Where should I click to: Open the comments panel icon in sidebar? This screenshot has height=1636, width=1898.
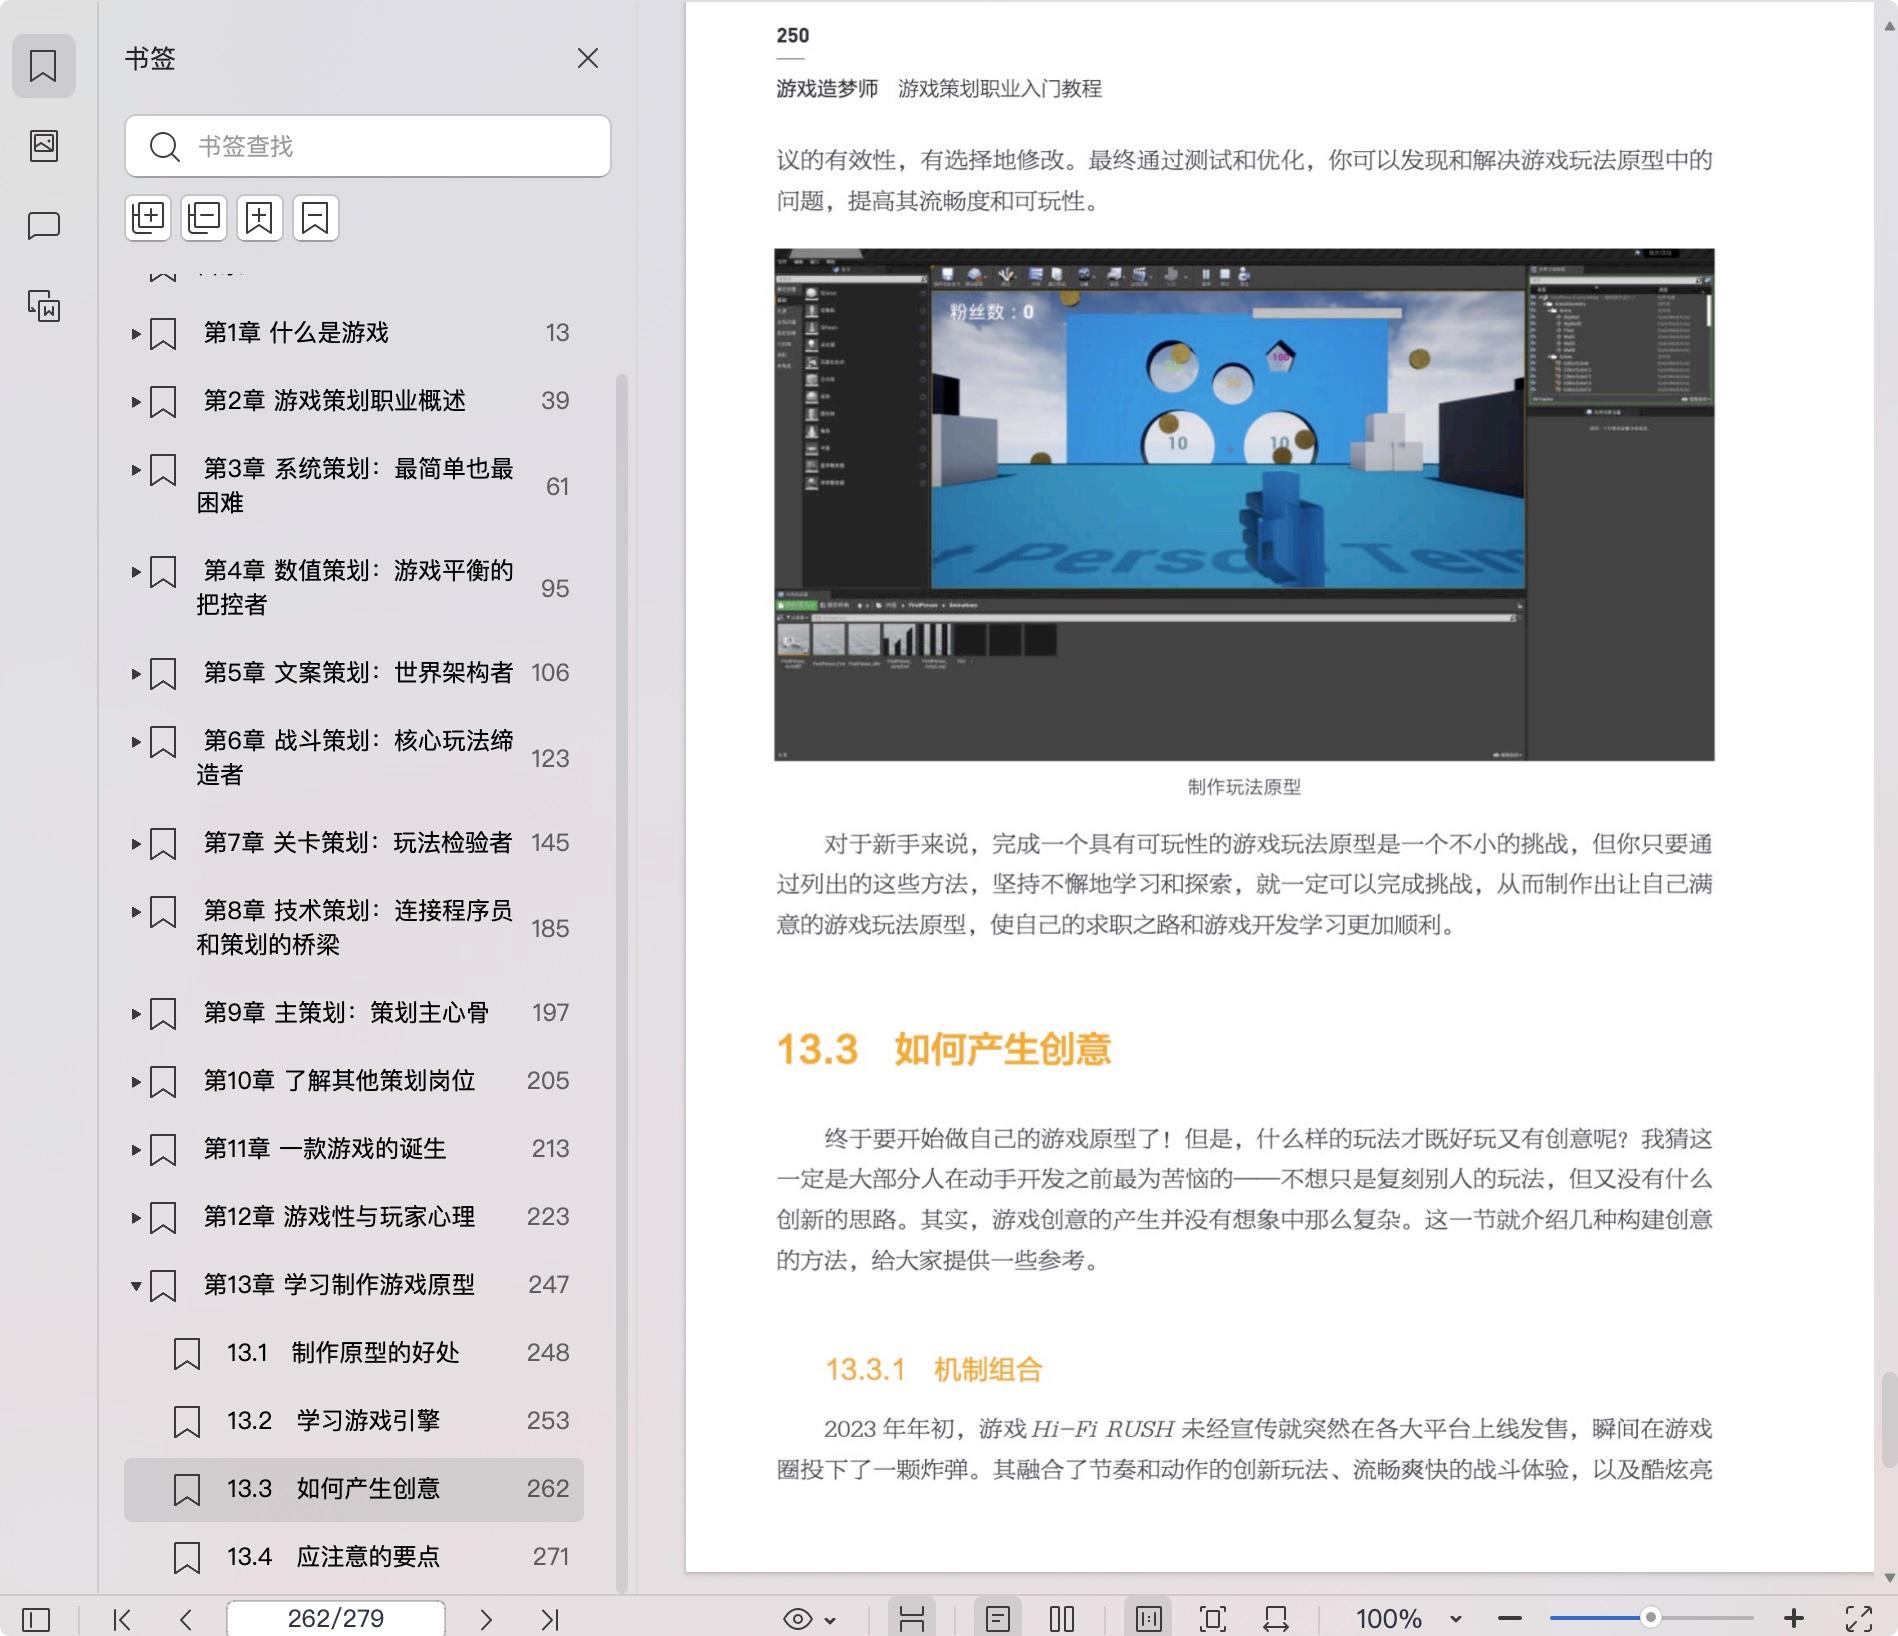point(43,226)
